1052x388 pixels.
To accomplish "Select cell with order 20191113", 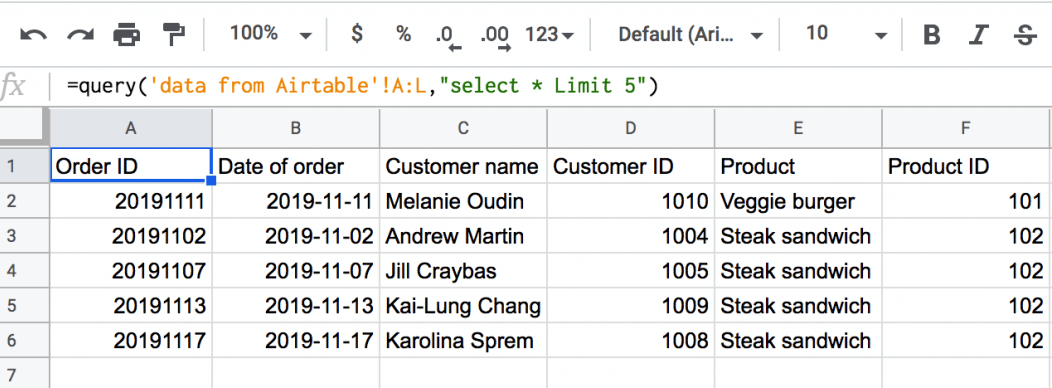I will [x=131, y=305].
